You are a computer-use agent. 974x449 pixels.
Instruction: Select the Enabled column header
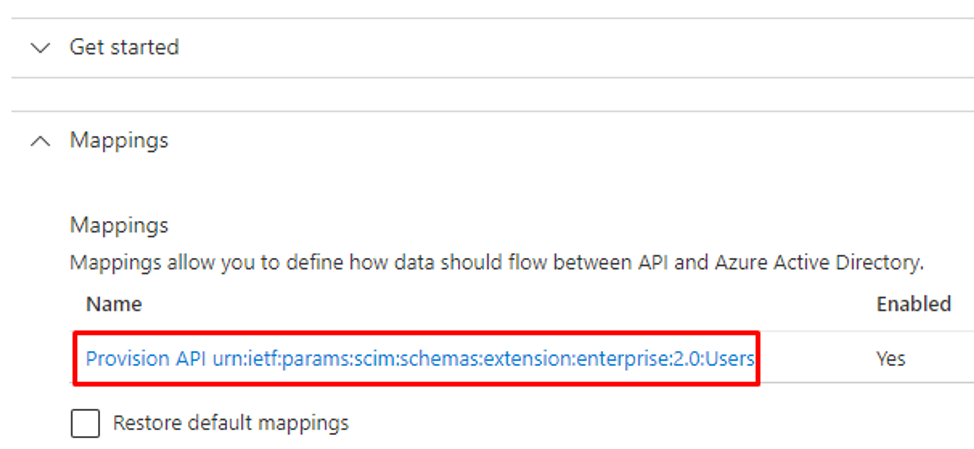coord(913,304)
